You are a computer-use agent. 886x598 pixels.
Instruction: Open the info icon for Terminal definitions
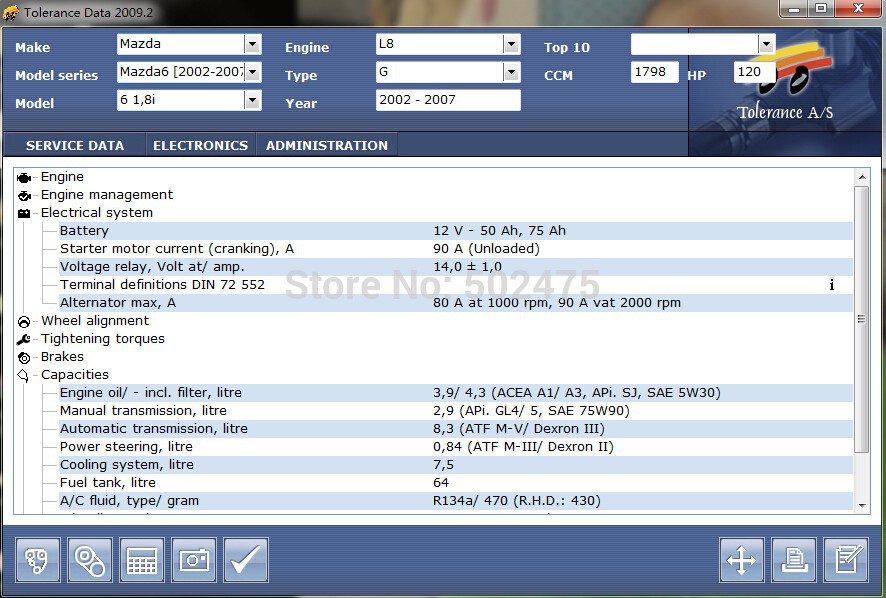[832, 285]
